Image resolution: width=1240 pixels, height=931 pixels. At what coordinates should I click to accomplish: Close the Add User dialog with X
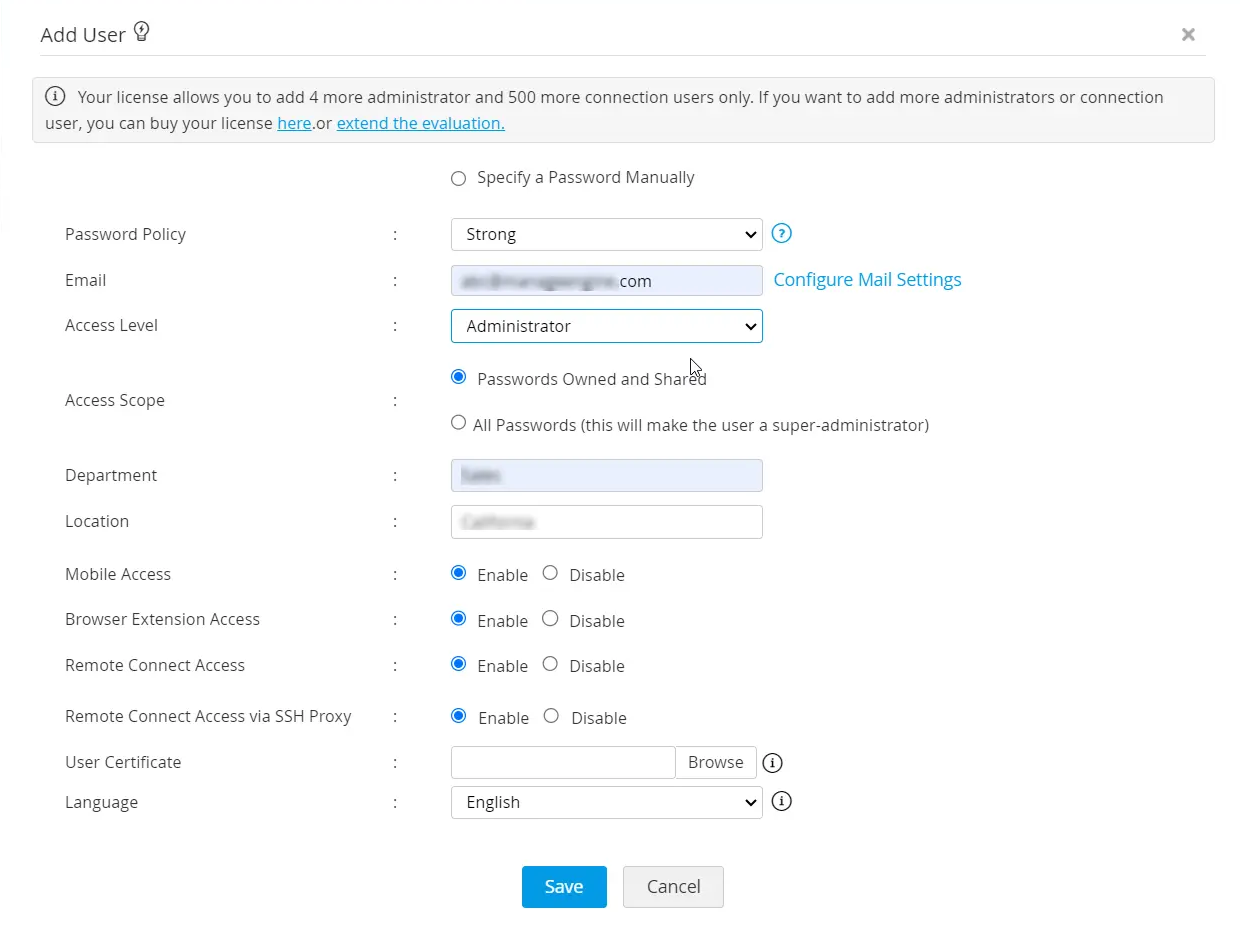click(x=1188, y=35)
